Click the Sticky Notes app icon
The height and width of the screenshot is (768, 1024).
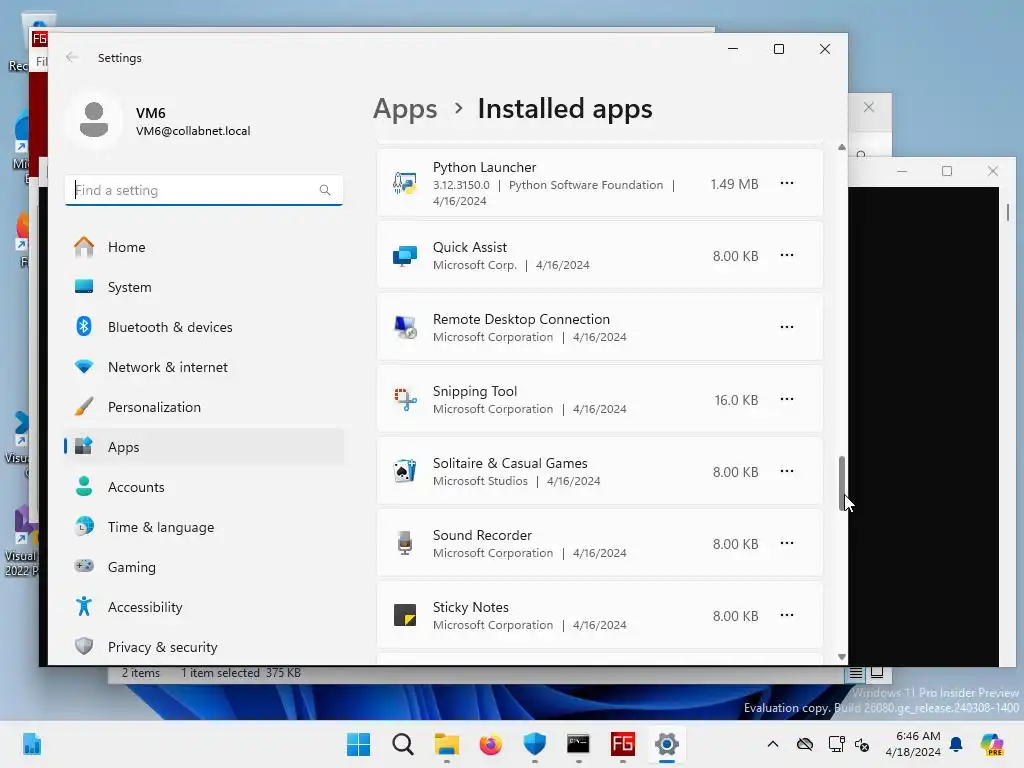coord(405,615)
